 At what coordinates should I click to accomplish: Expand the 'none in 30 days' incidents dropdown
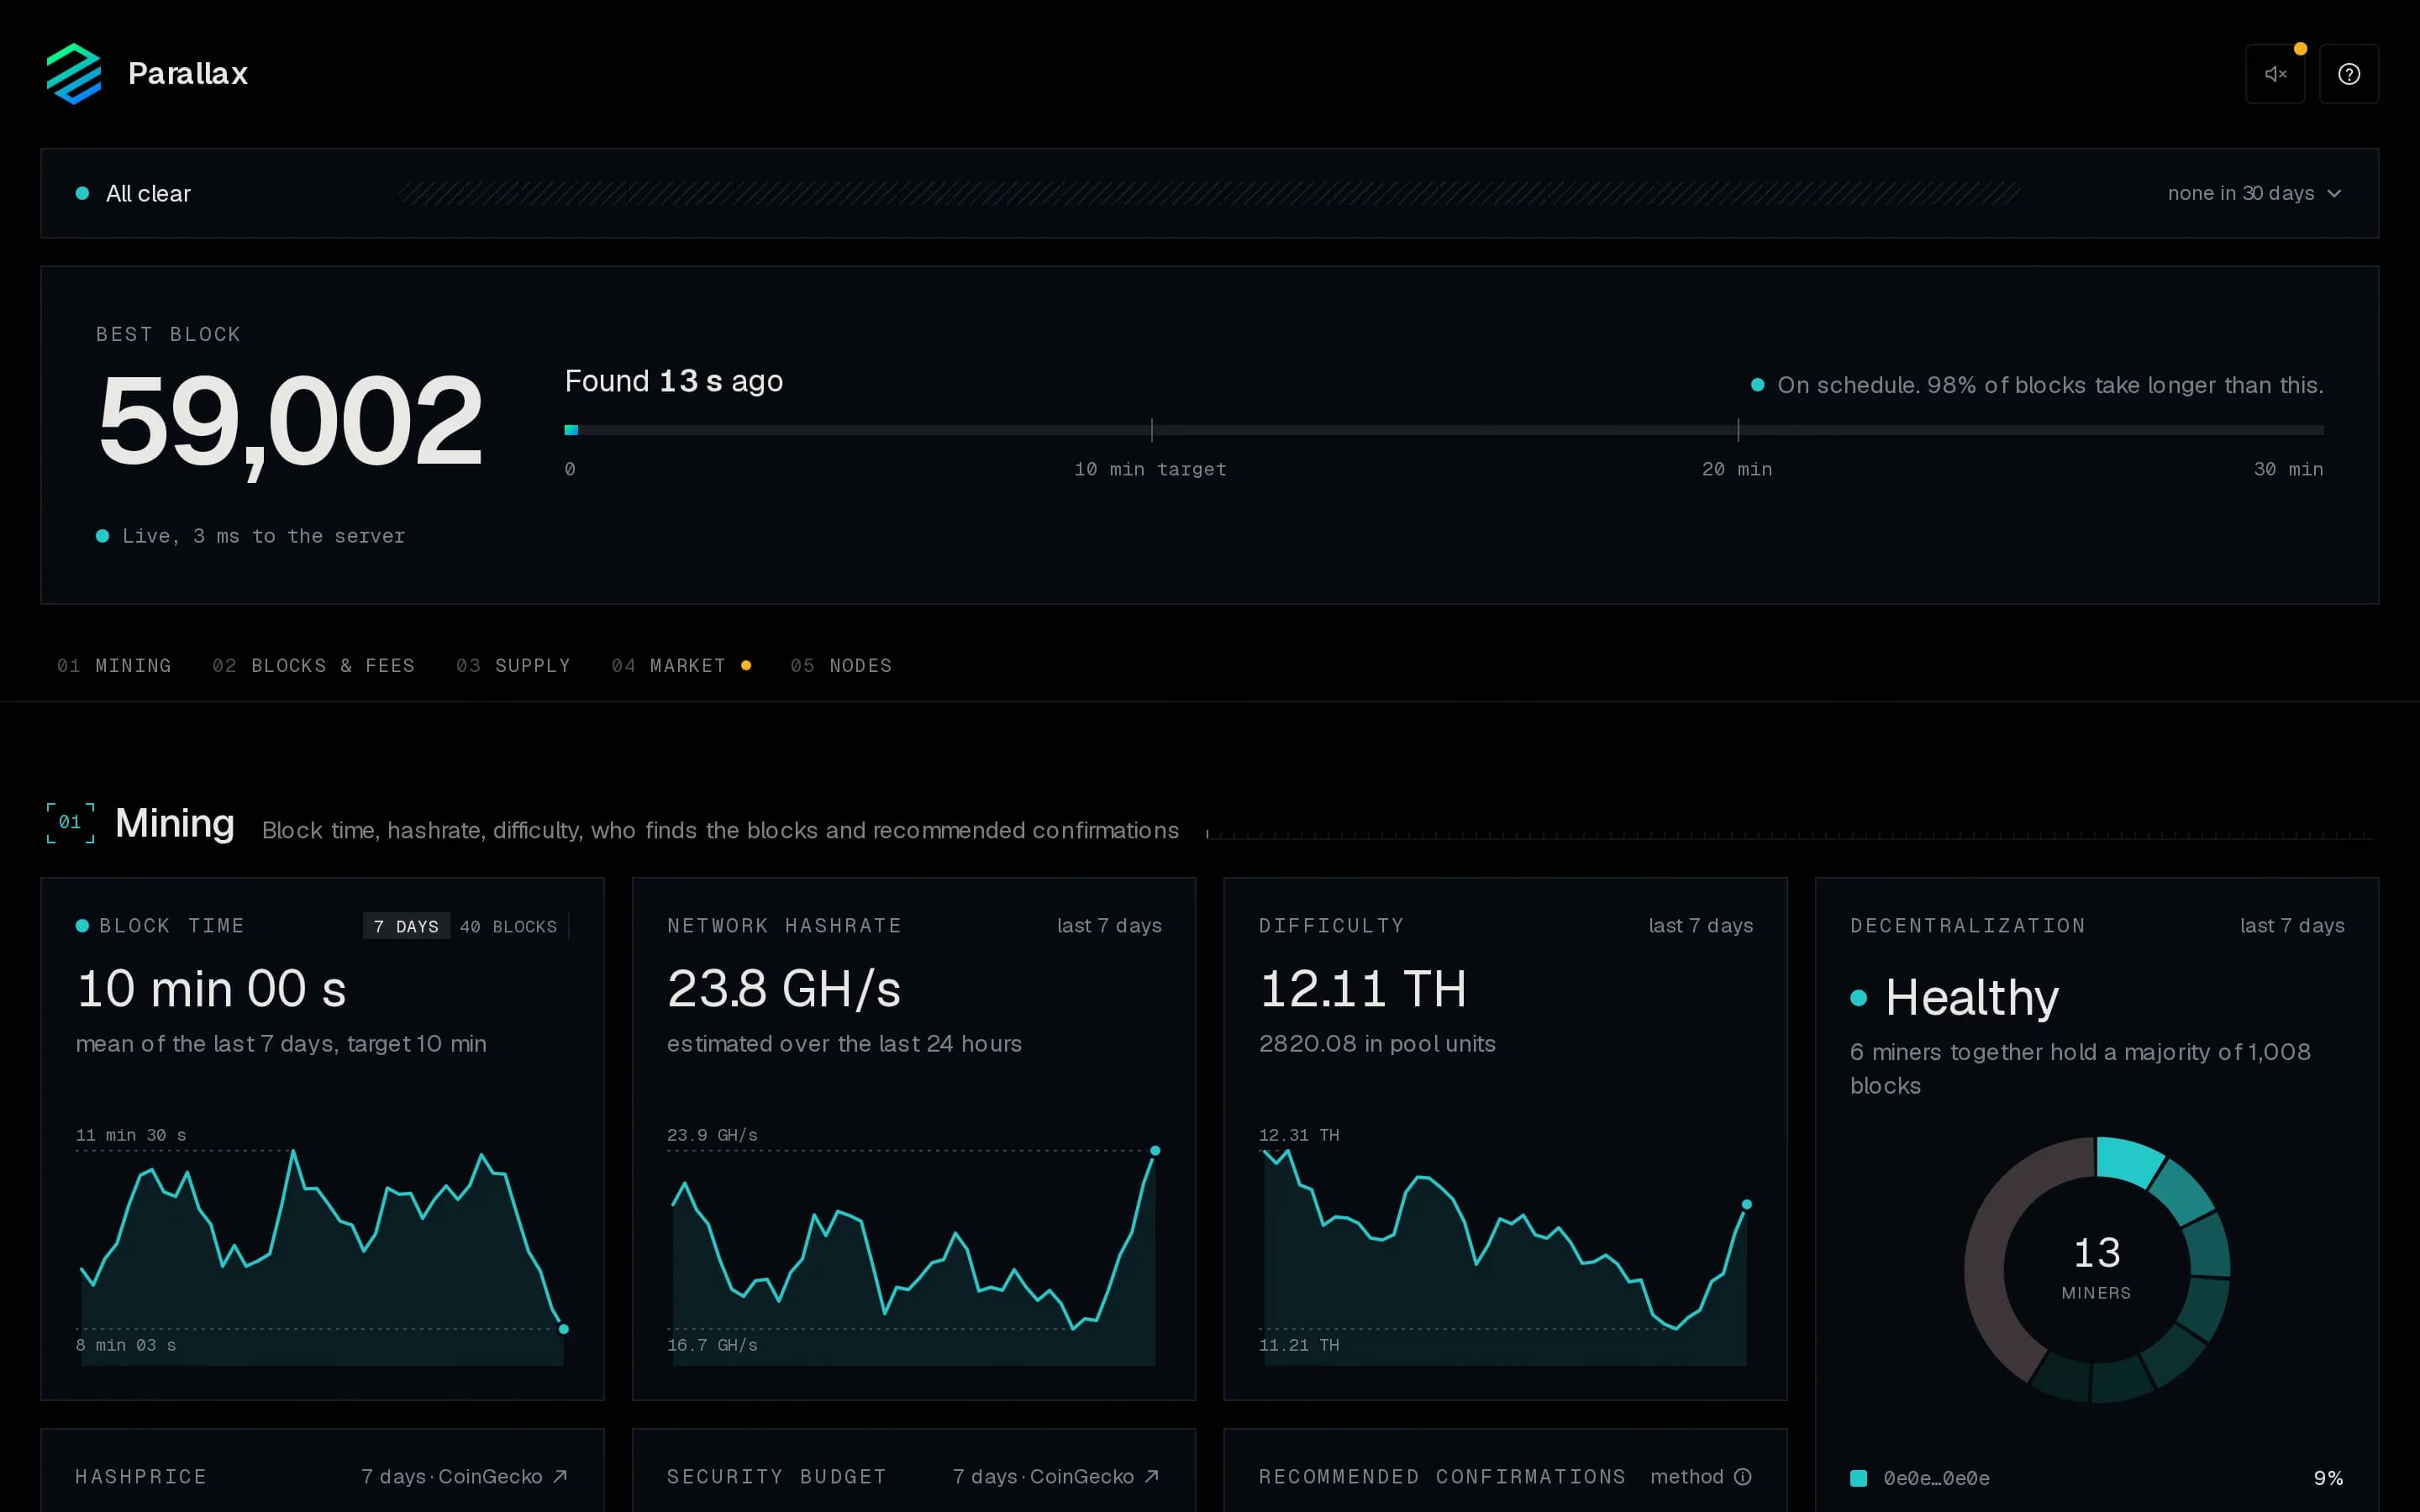(2254, 193)
